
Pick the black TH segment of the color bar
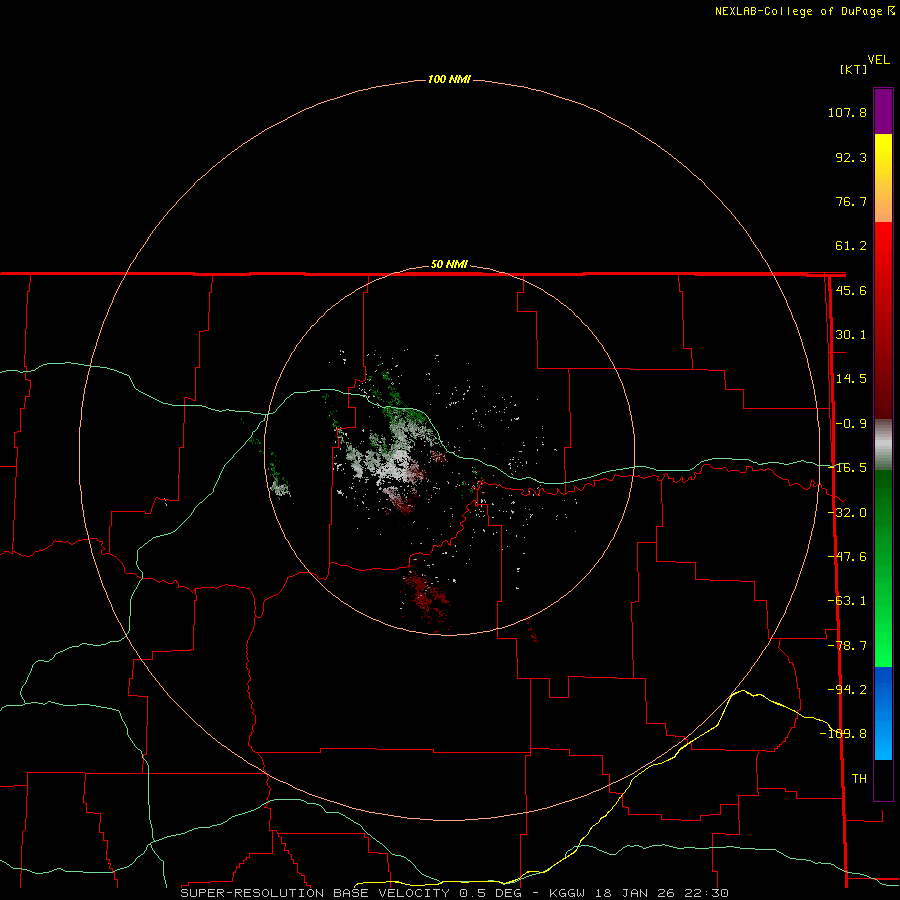click(x=883, y=779)
